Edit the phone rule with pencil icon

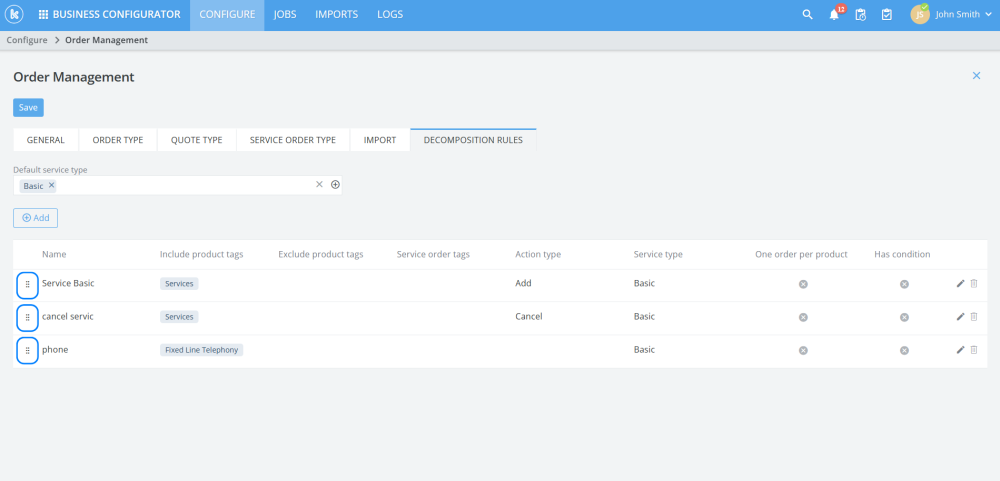(x=960, y=350)
